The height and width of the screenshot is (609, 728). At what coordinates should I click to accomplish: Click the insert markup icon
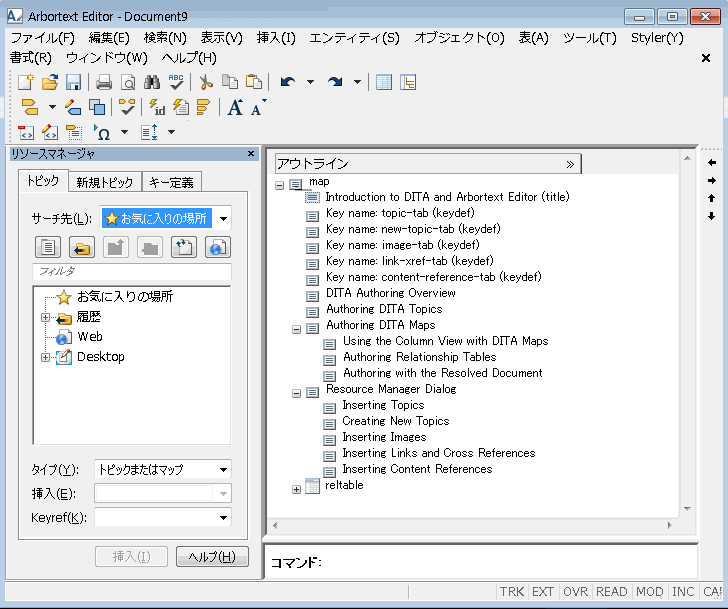(30, 107)
